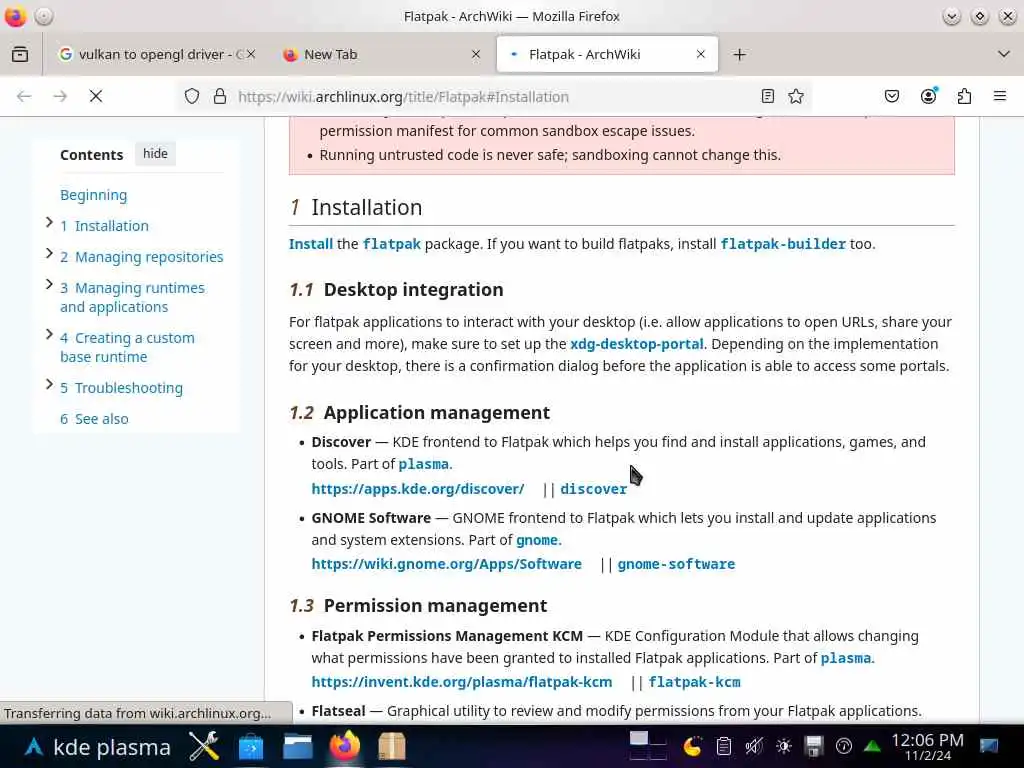Open the 12:06 PM clock calendar
Image resolution: width=1024 pixels, height=768 pixels.
pos(927,746)
